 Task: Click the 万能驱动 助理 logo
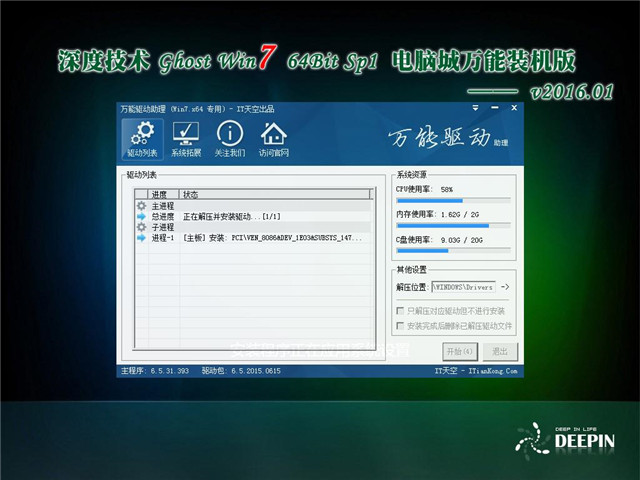click(448, 138)
